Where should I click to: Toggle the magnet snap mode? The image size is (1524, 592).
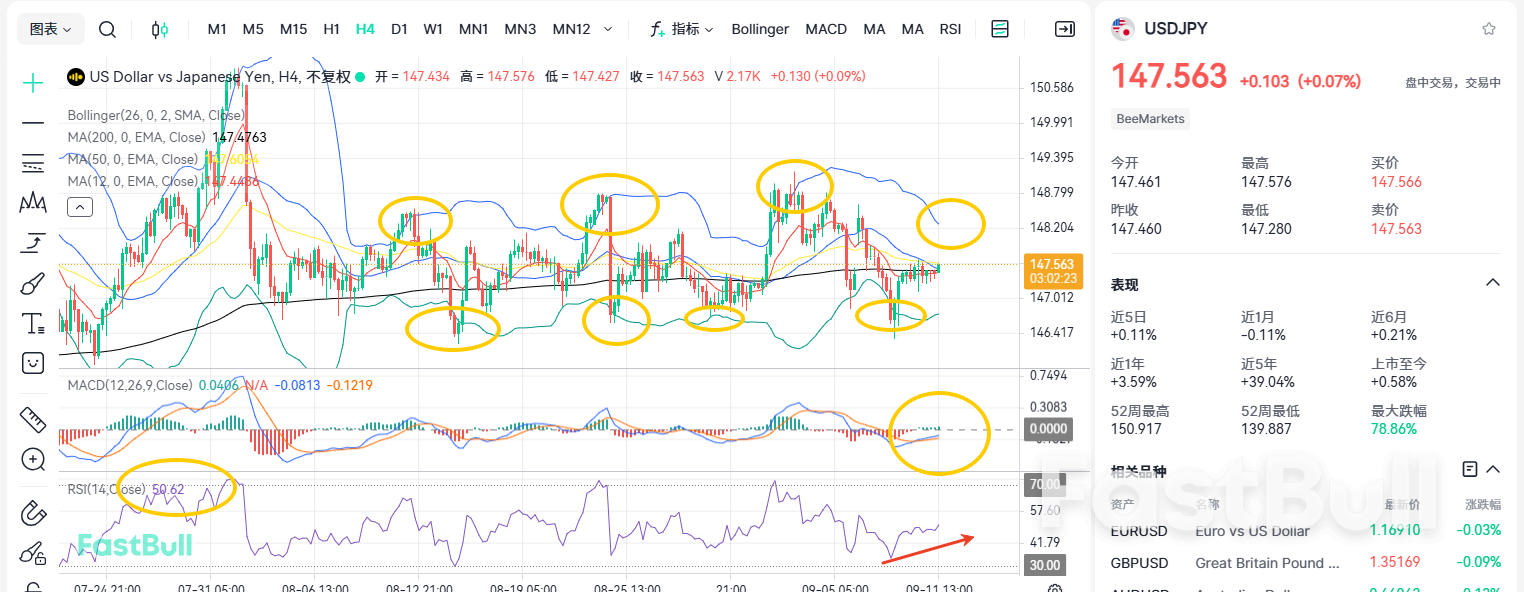33,514
